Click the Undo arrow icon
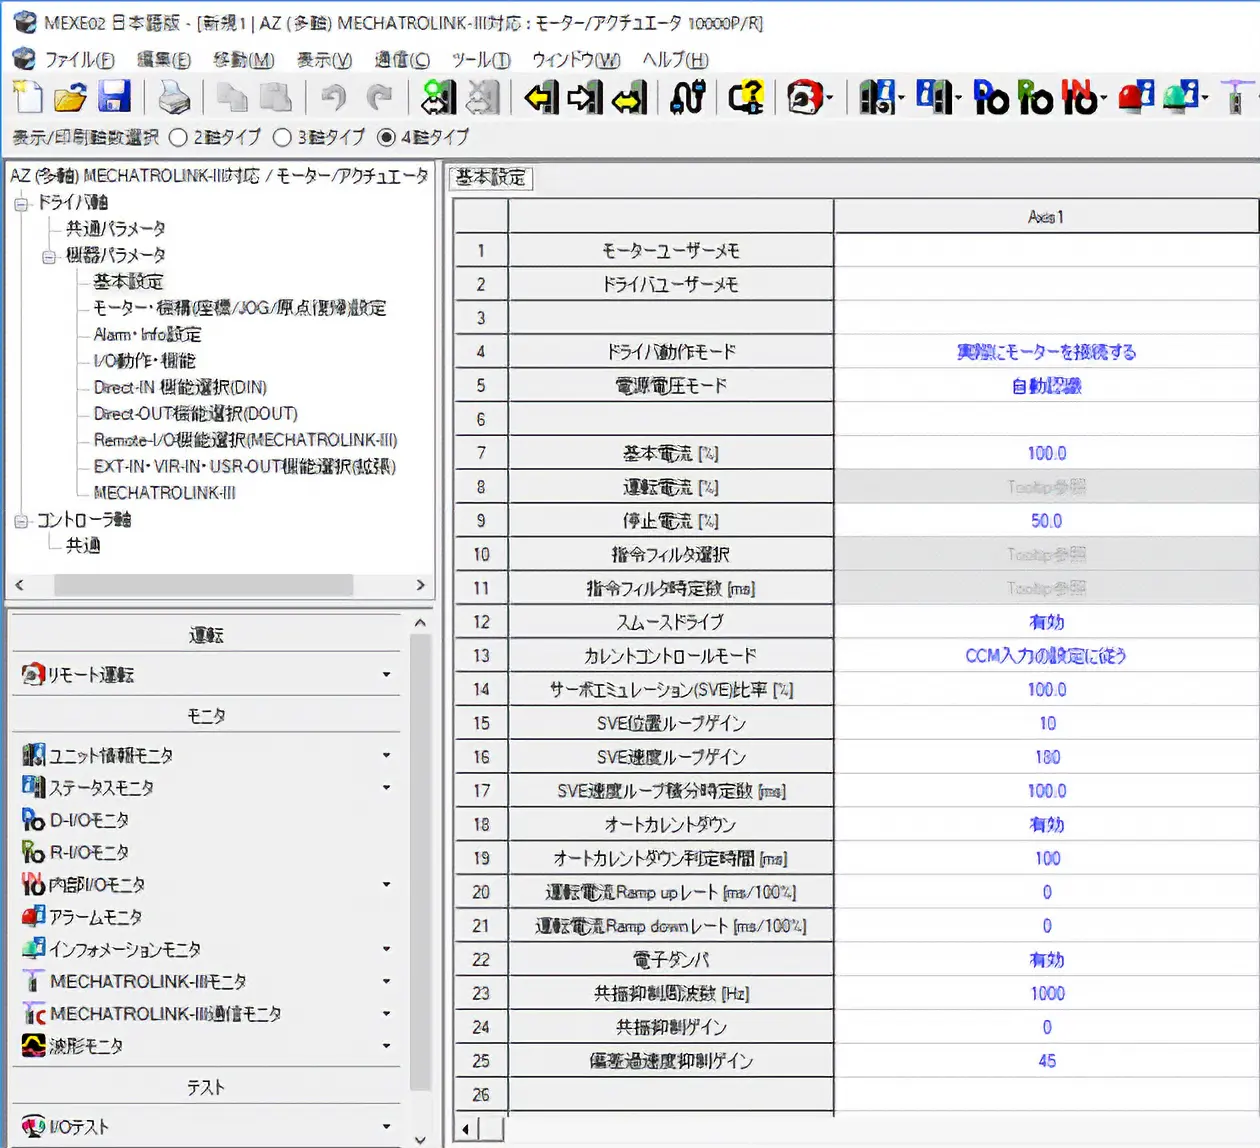This screenshot has height=1148, width=1260. (333, 97)
